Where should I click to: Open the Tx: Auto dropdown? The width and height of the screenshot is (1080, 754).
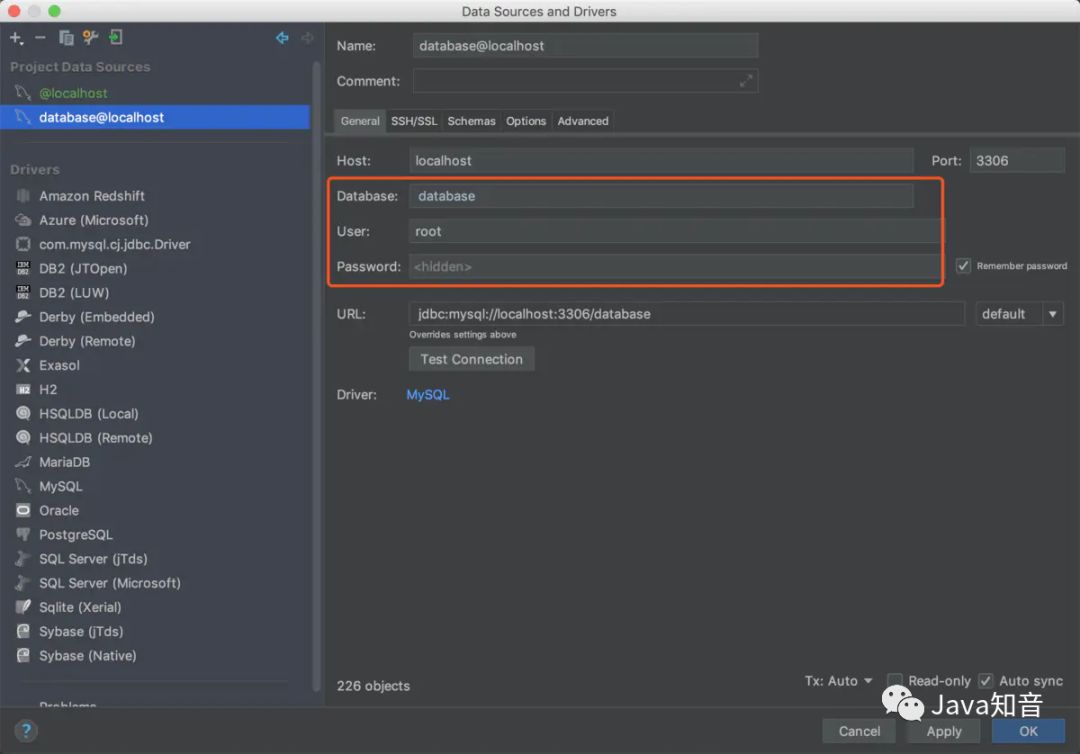838,680
